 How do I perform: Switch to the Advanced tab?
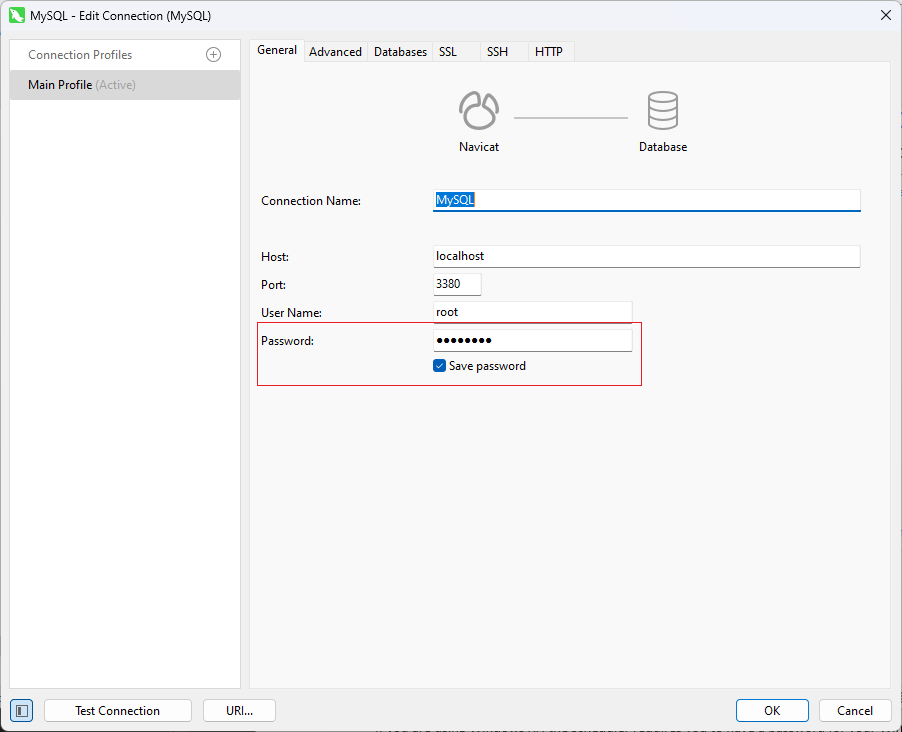335,52
